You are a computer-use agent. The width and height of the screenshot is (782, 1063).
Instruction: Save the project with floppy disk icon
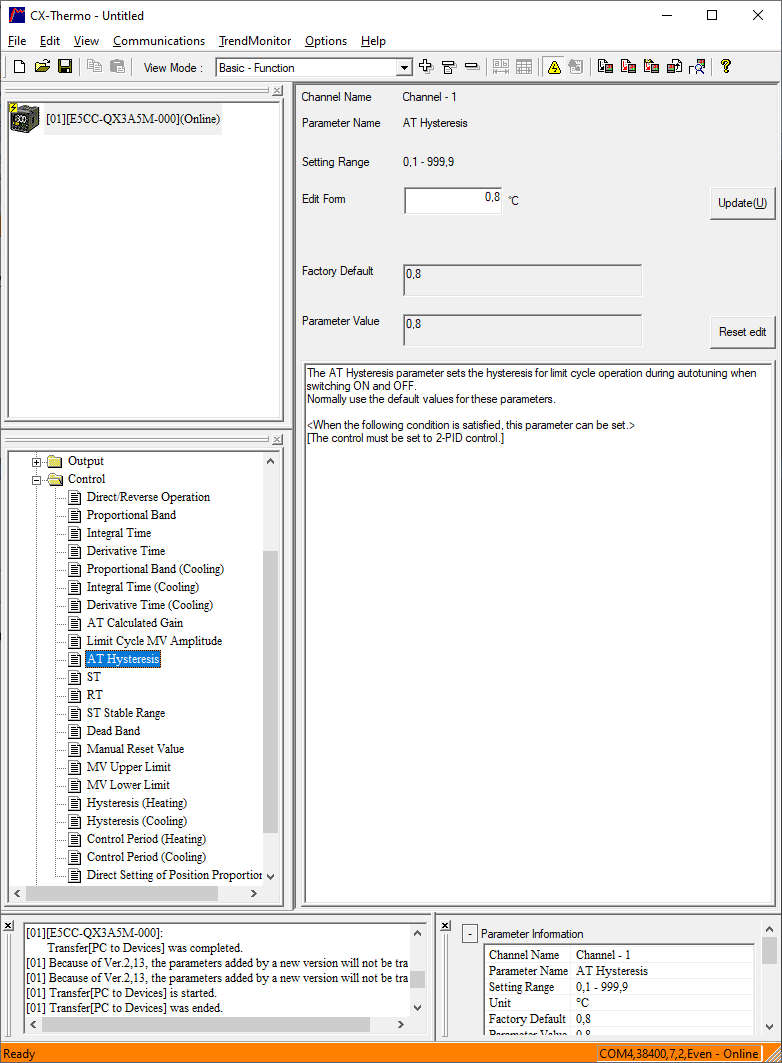pyautogui.click(x=65, y=66)
